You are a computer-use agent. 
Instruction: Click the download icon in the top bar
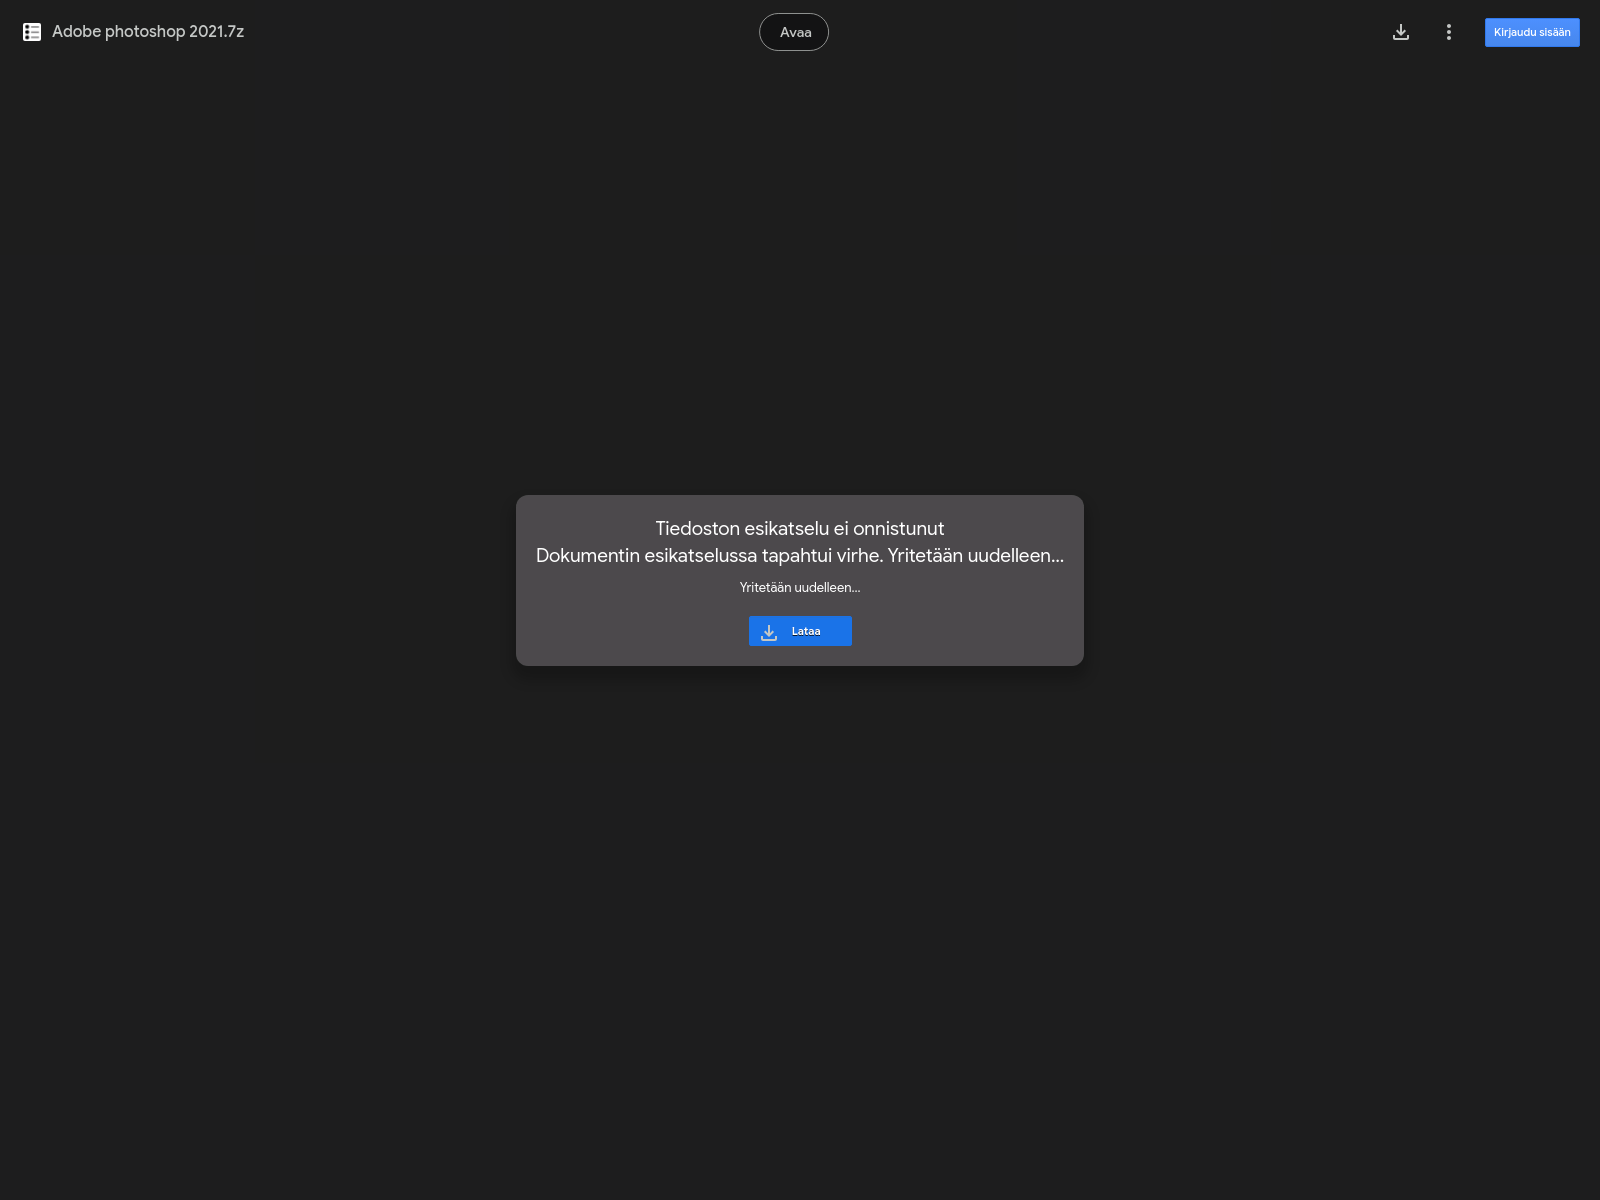[1401, 32]
